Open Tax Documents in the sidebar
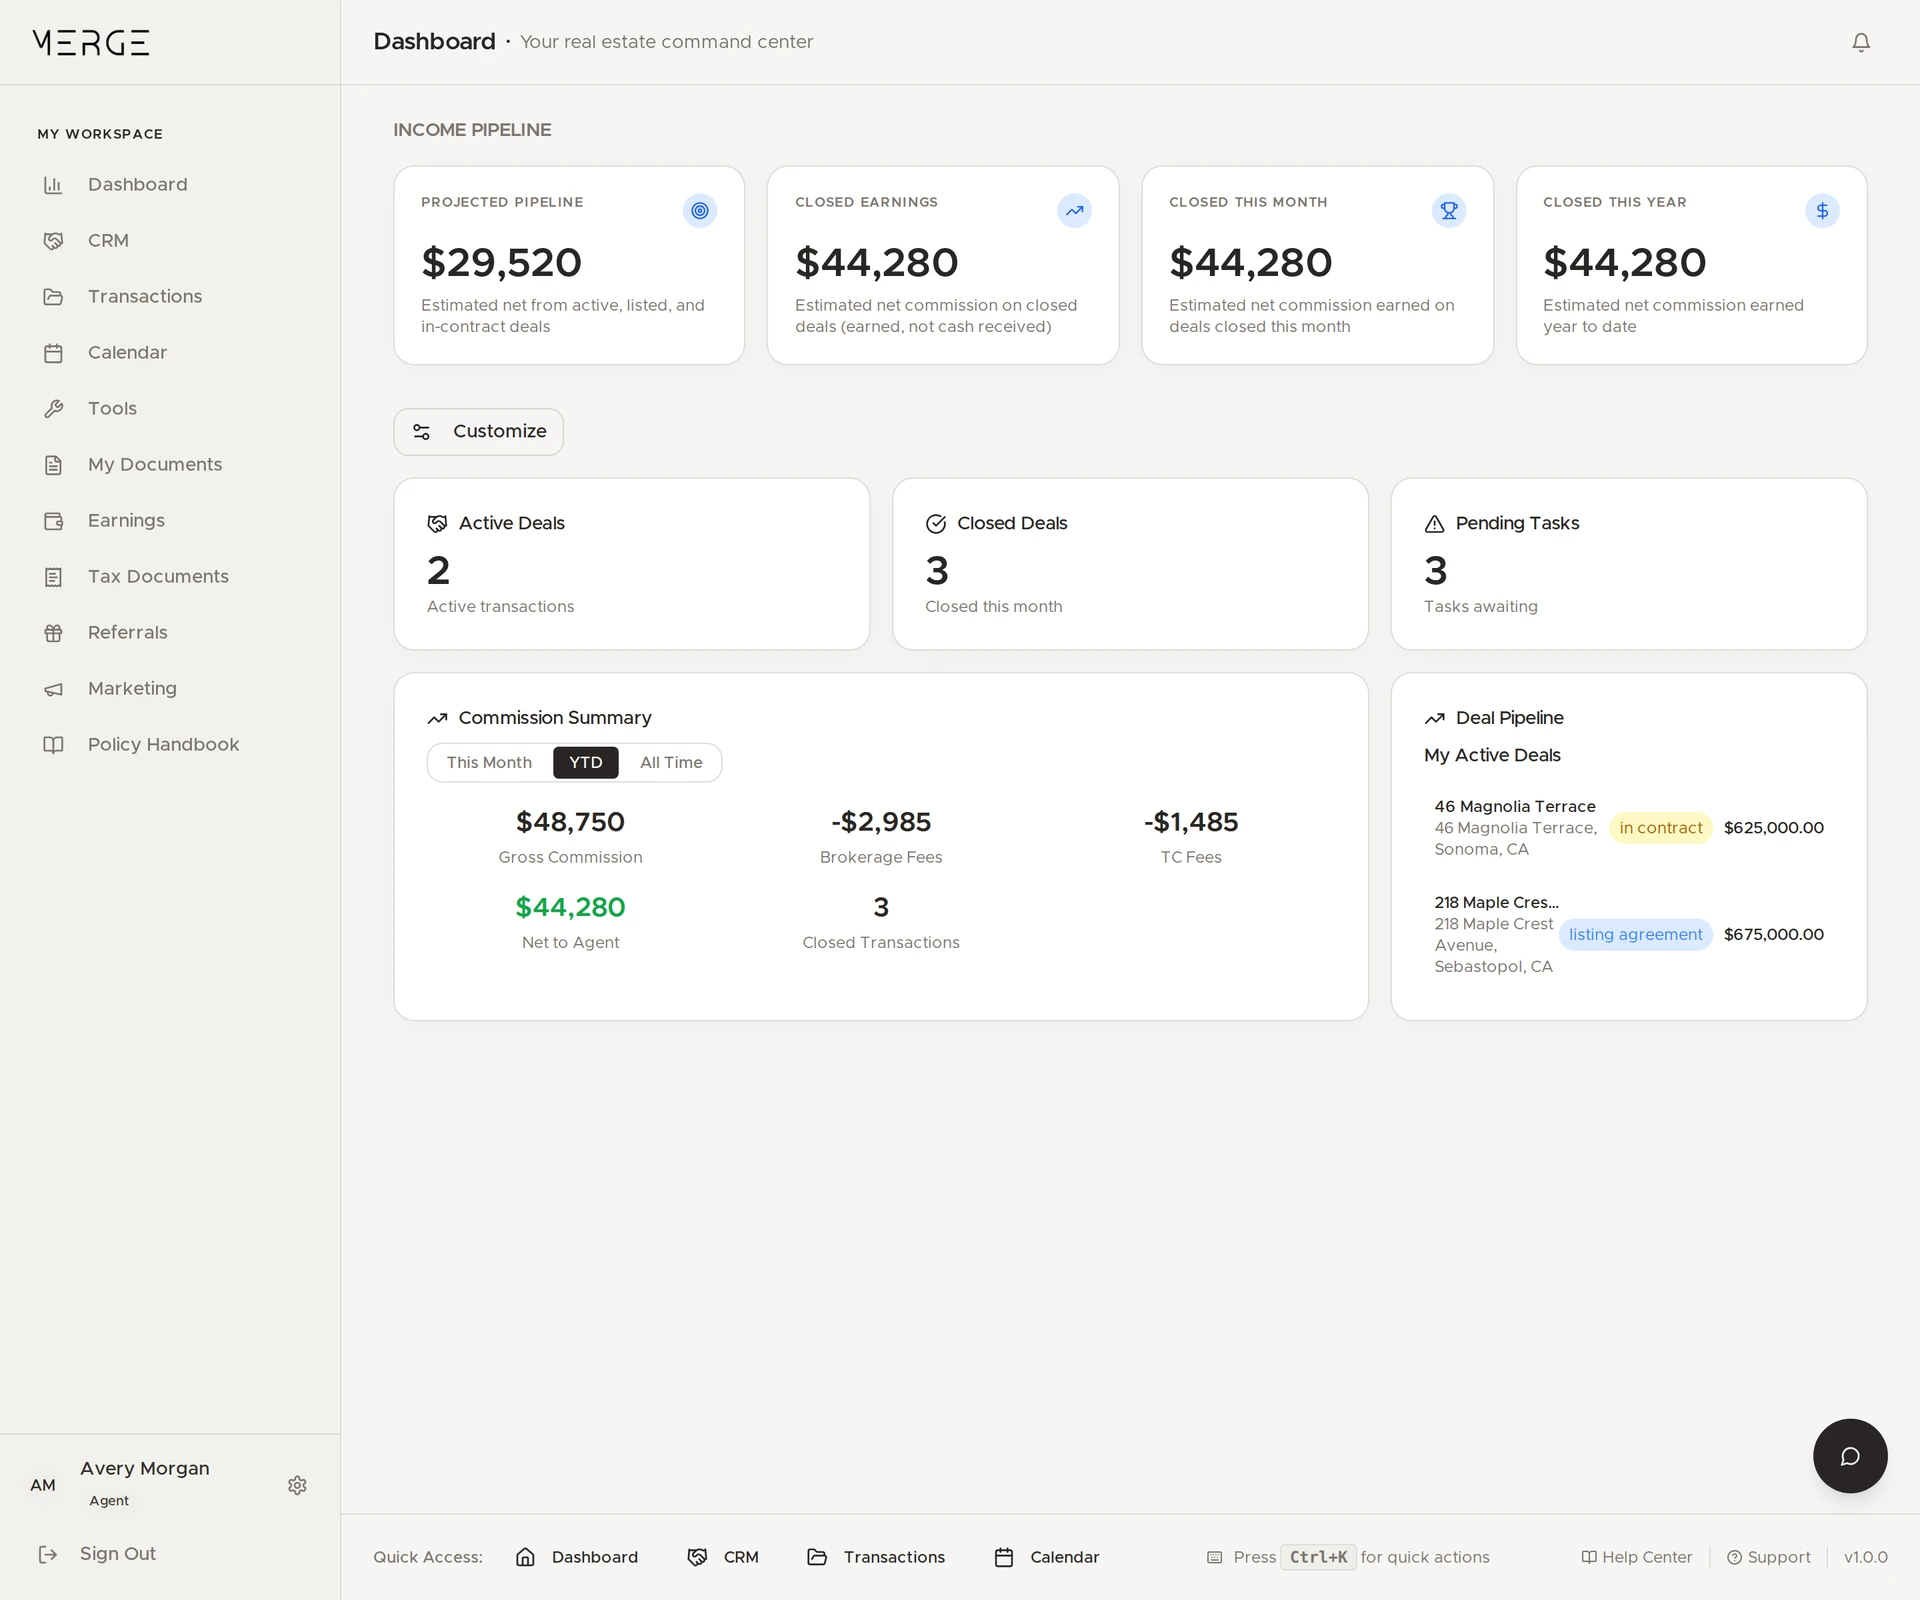 coord(170,577)
